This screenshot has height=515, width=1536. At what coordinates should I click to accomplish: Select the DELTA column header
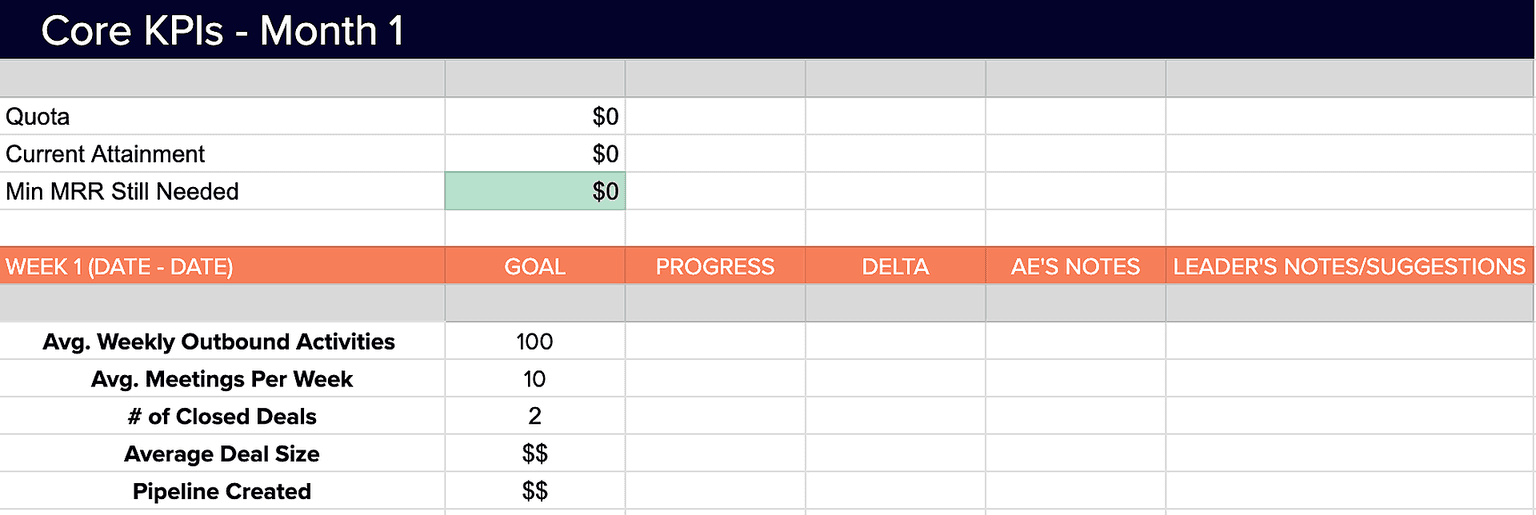895,266
